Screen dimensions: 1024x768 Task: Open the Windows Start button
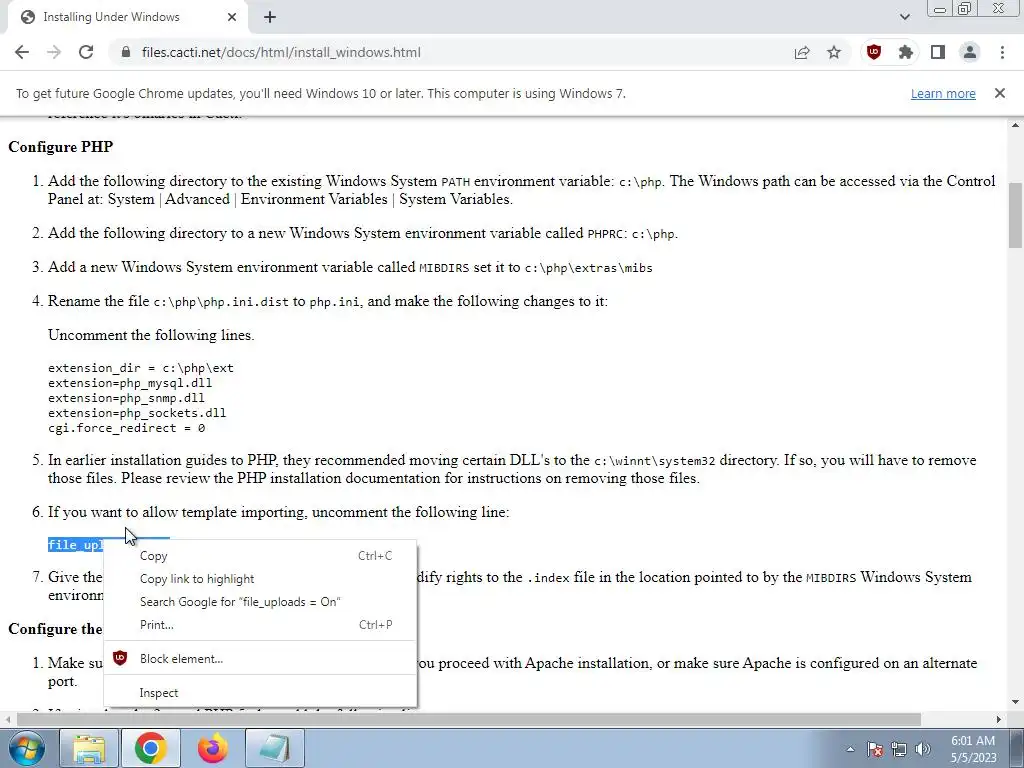27,748
